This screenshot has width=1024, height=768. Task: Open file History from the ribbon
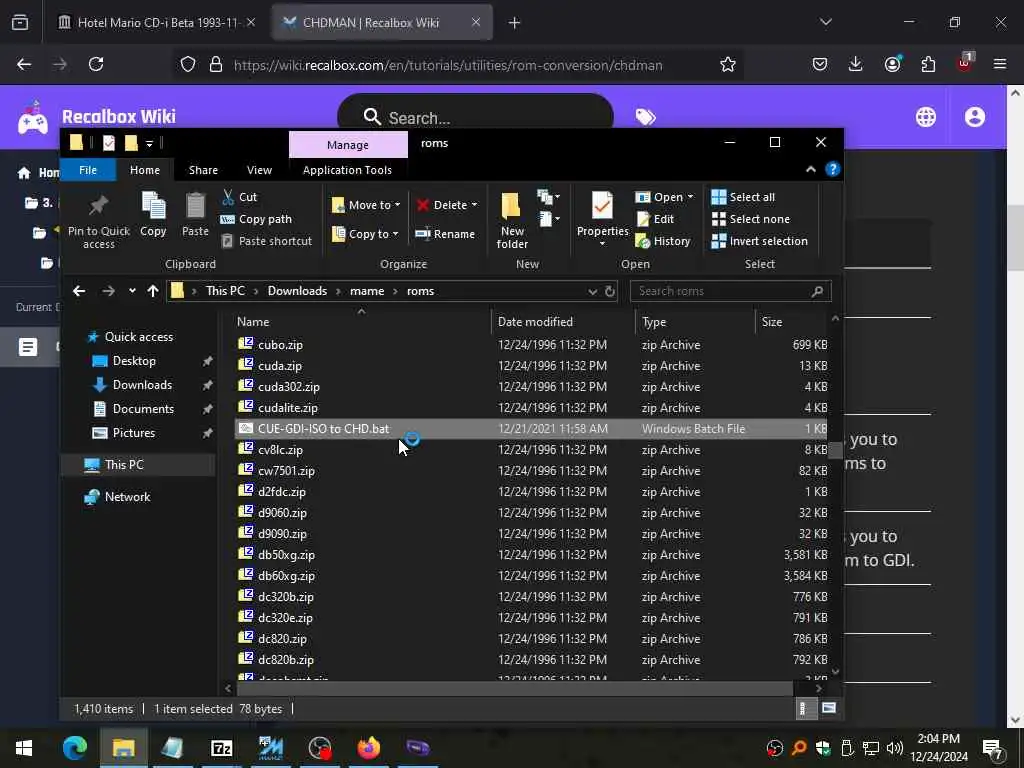coord(663,241)
